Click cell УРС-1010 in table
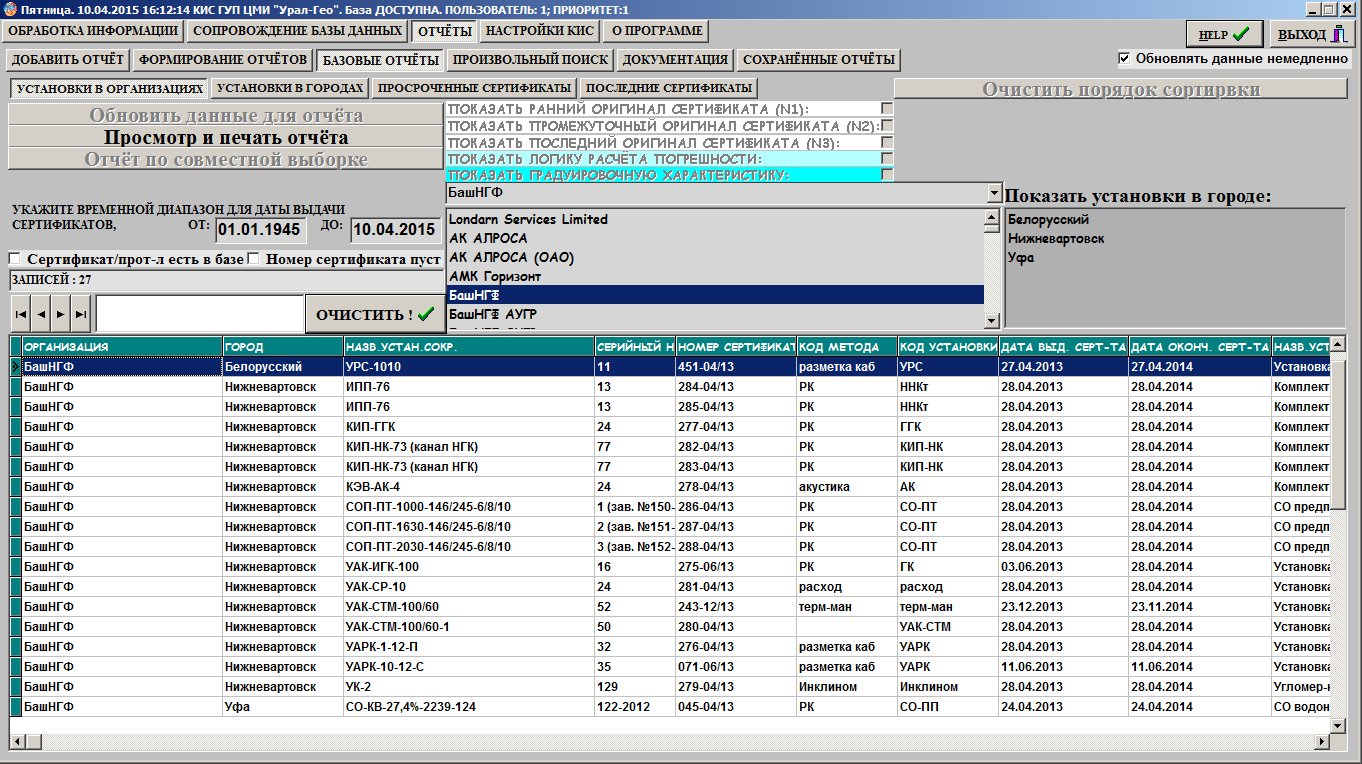 click(x=468, y=367)
